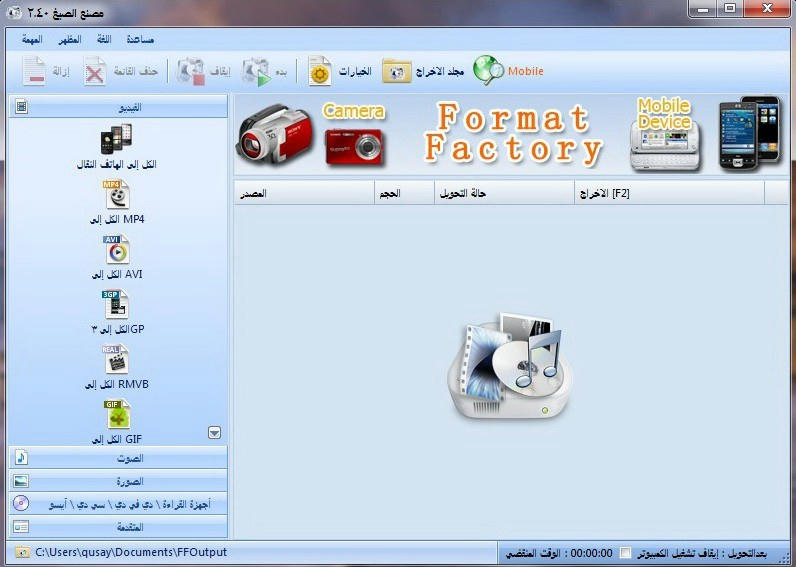
Task: Select the All to MP4 icon
Action: [117, 194]
